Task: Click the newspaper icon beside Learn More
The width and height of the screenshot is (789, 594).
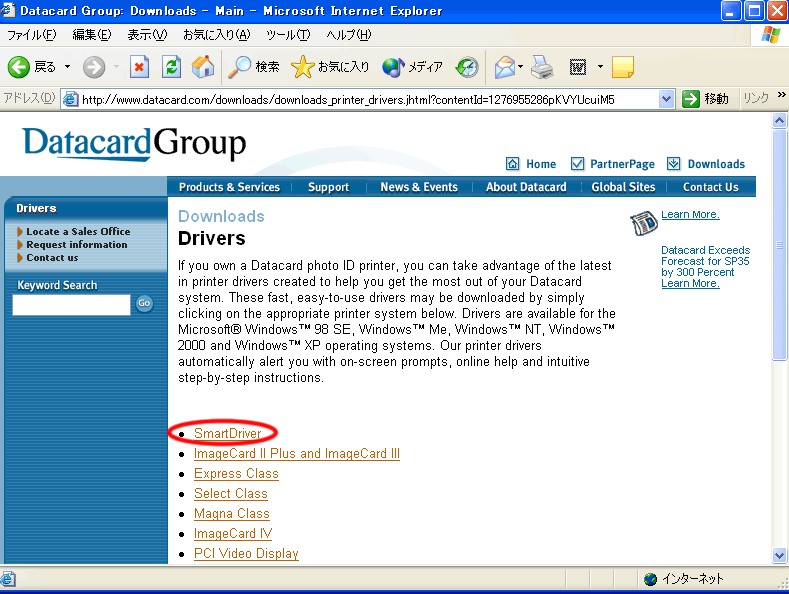Action: (x=644, y=223)
